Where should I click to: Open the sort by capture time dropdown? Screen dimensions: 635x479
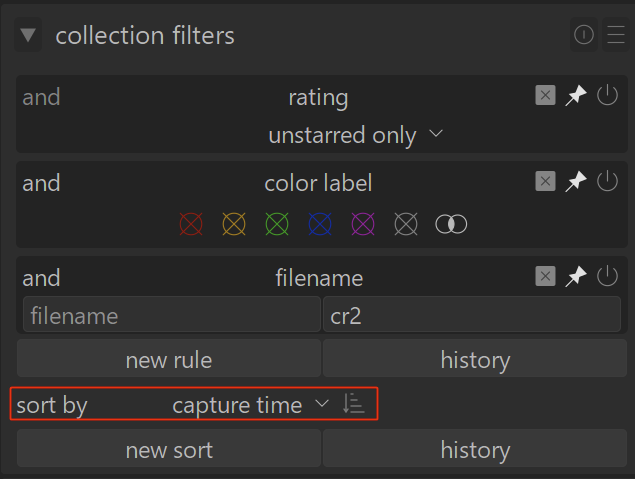coord(250,404)
